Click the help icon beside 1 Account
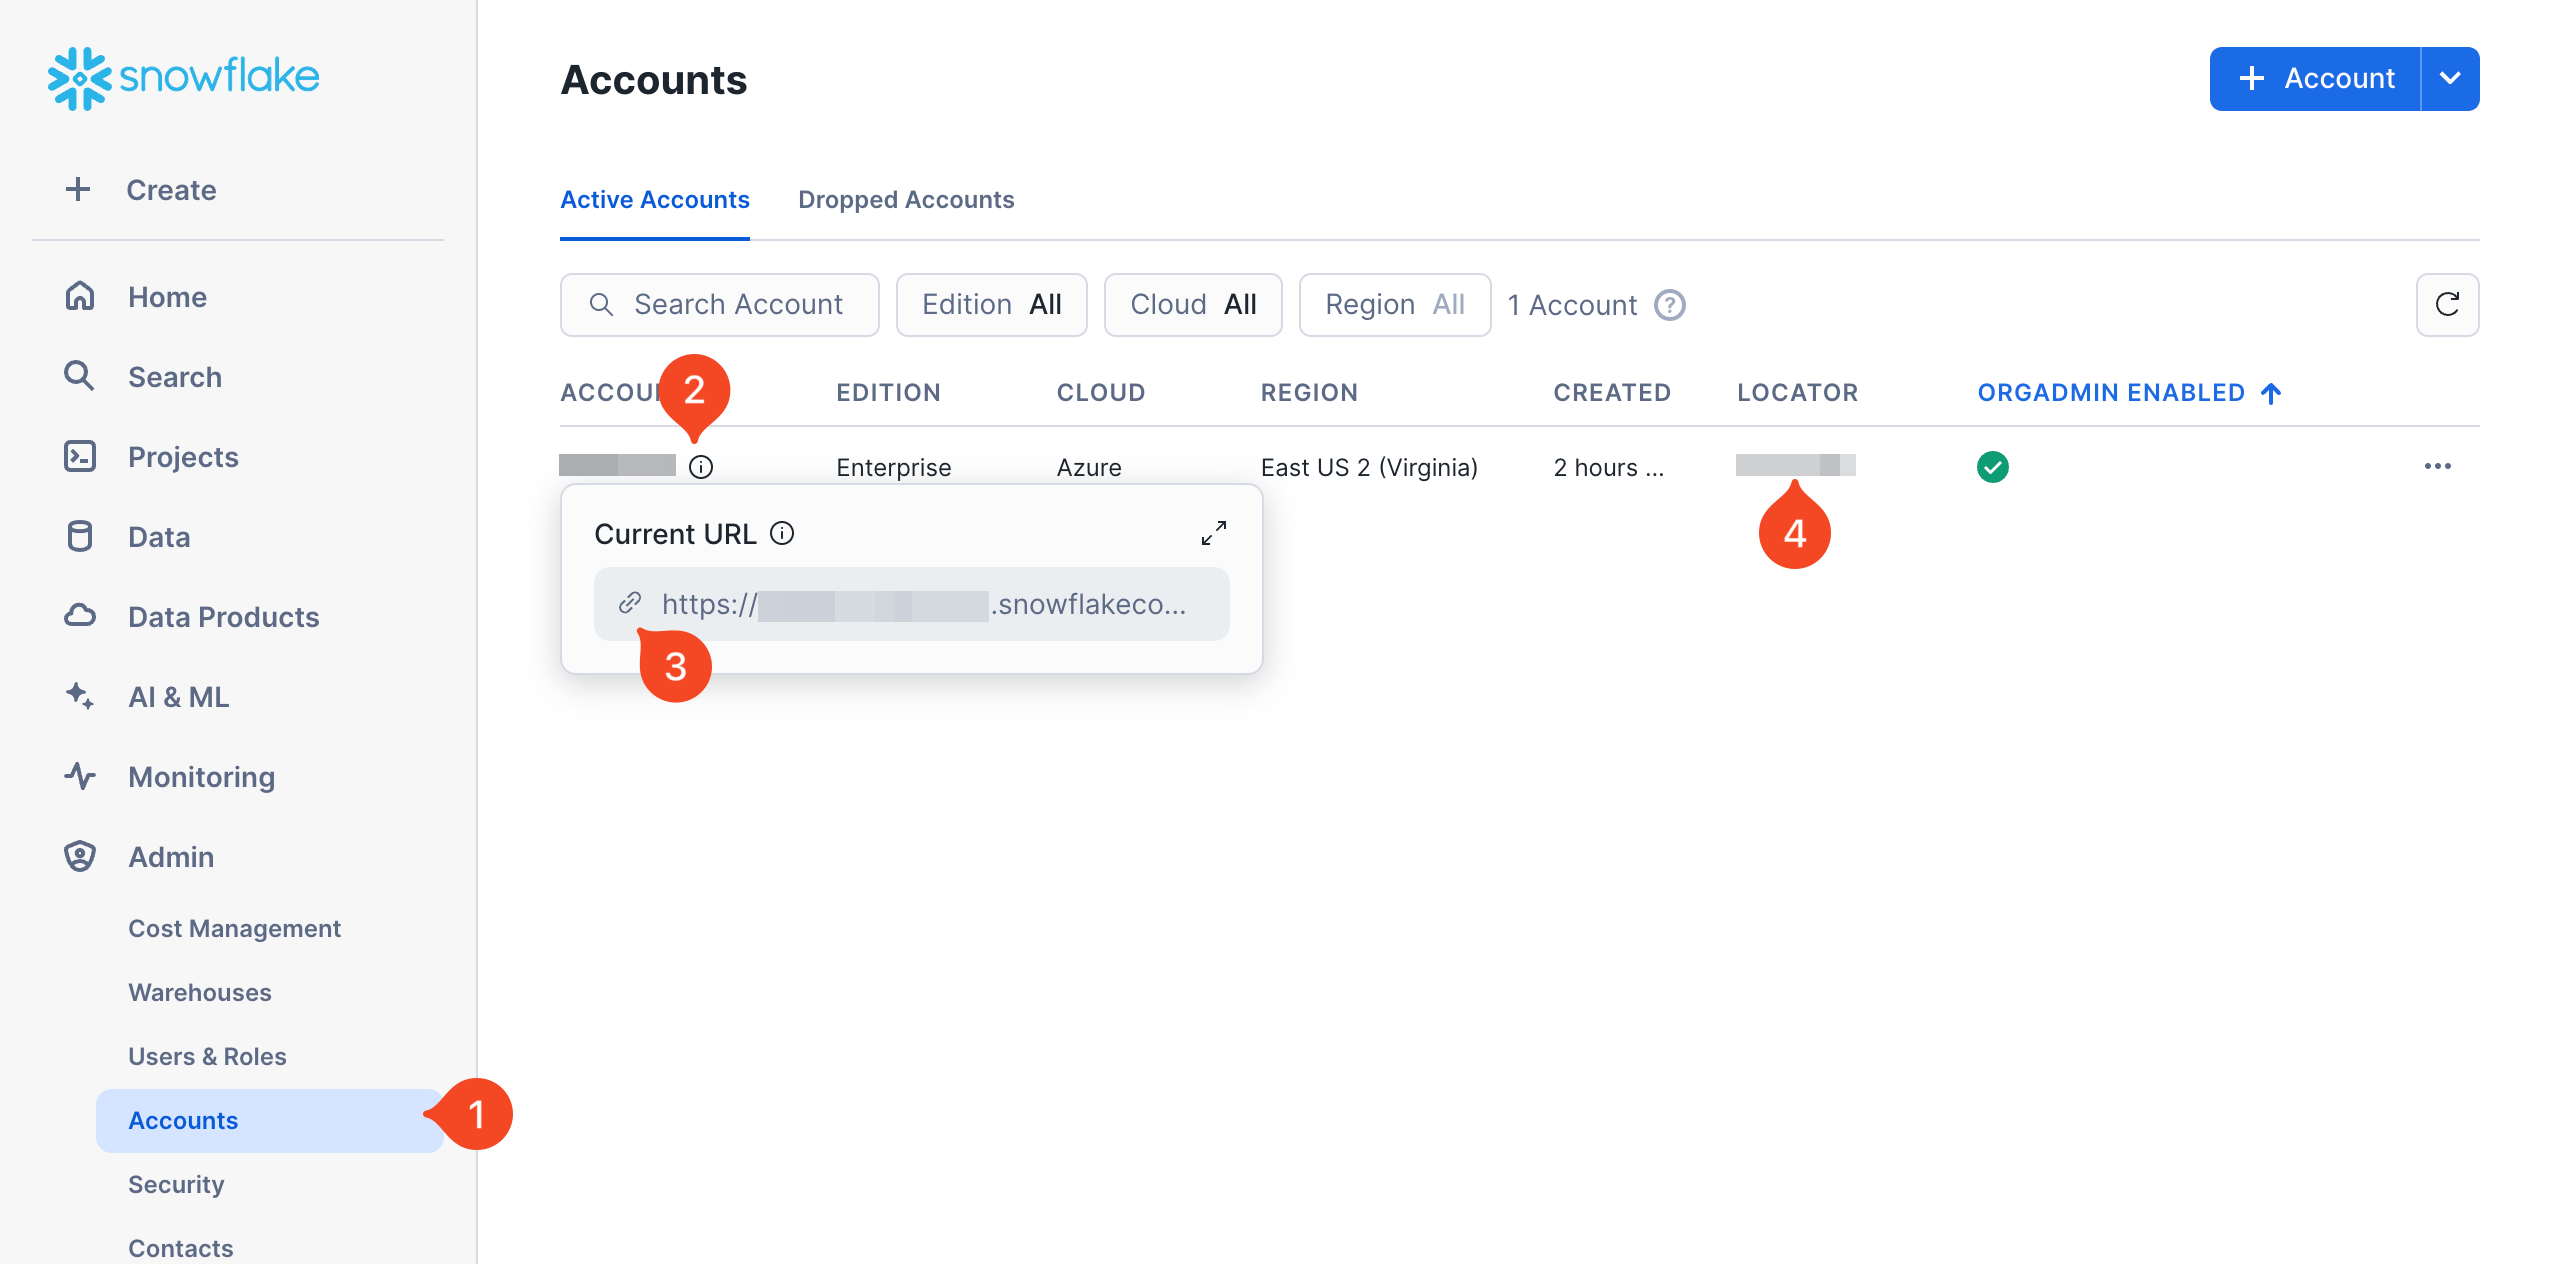The image size is (2560, 1264). (1670, 305)
